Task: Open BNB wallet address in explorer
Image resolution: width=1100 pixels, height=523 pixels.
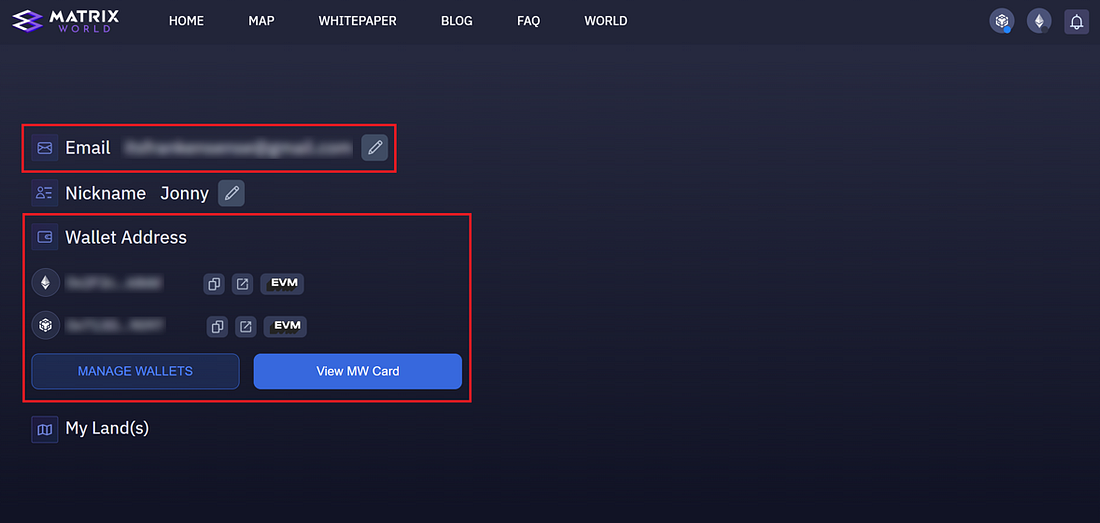Action: tap(245, 326)
